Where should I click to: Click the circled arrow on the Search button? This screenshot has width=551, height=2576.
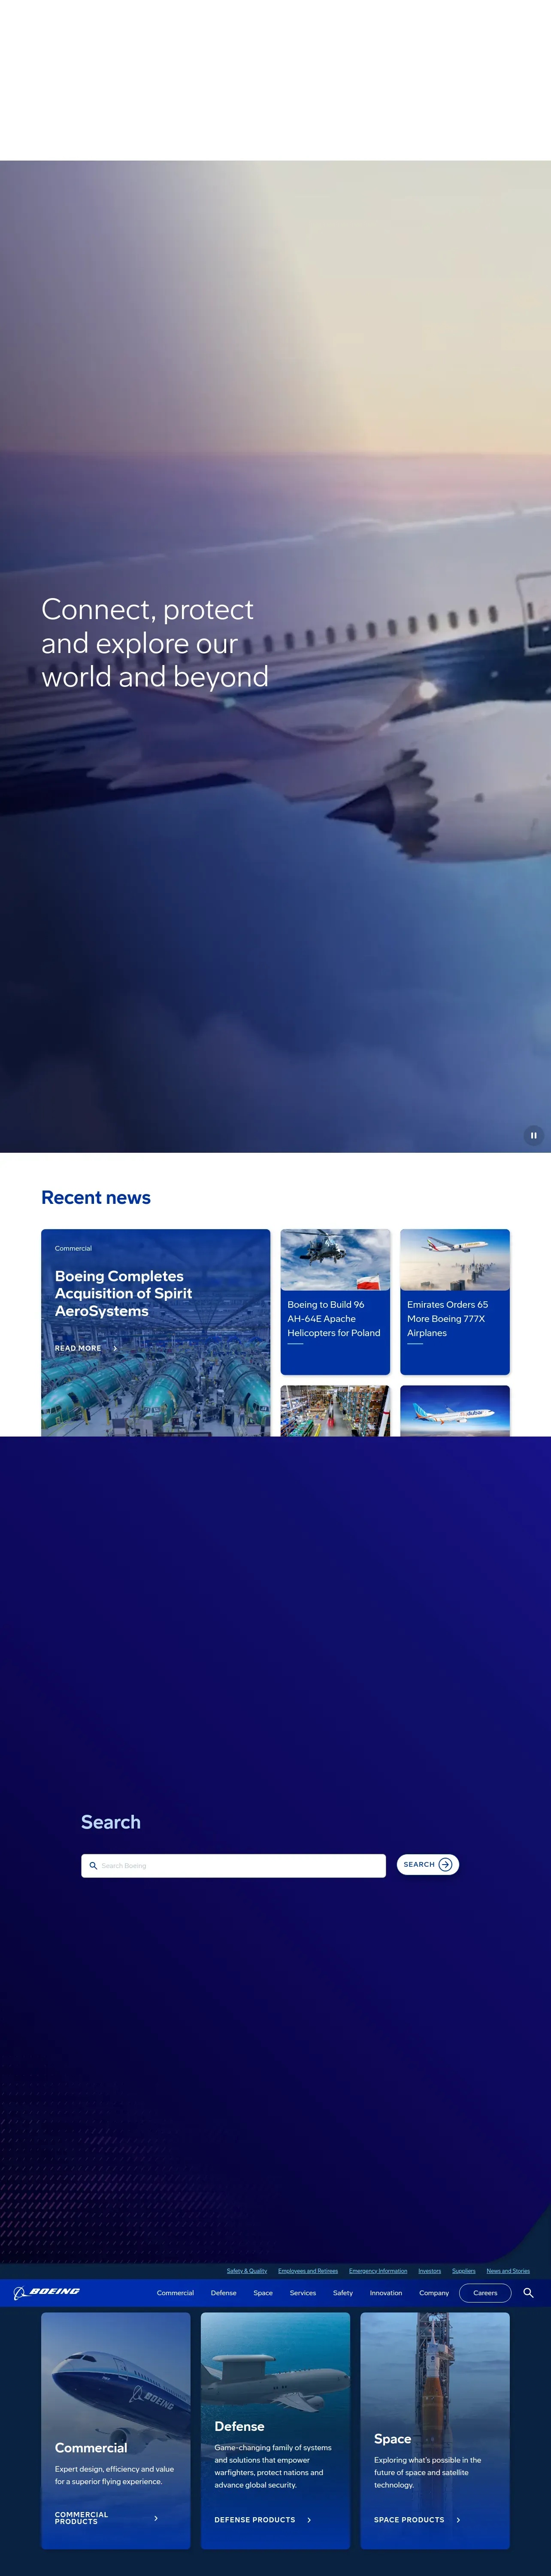[x=445, y=1864]
